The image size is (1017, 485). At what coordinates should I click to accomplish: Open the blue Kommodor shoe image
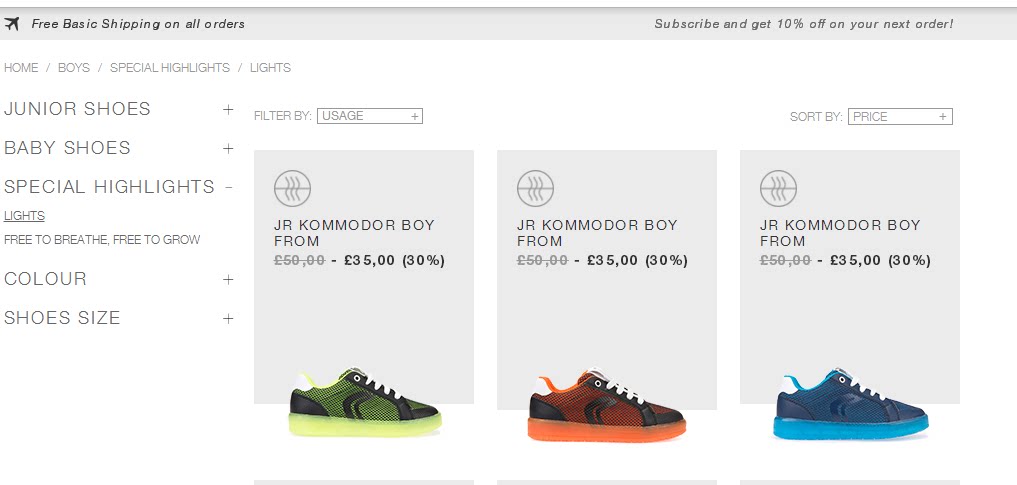[850, 405]
